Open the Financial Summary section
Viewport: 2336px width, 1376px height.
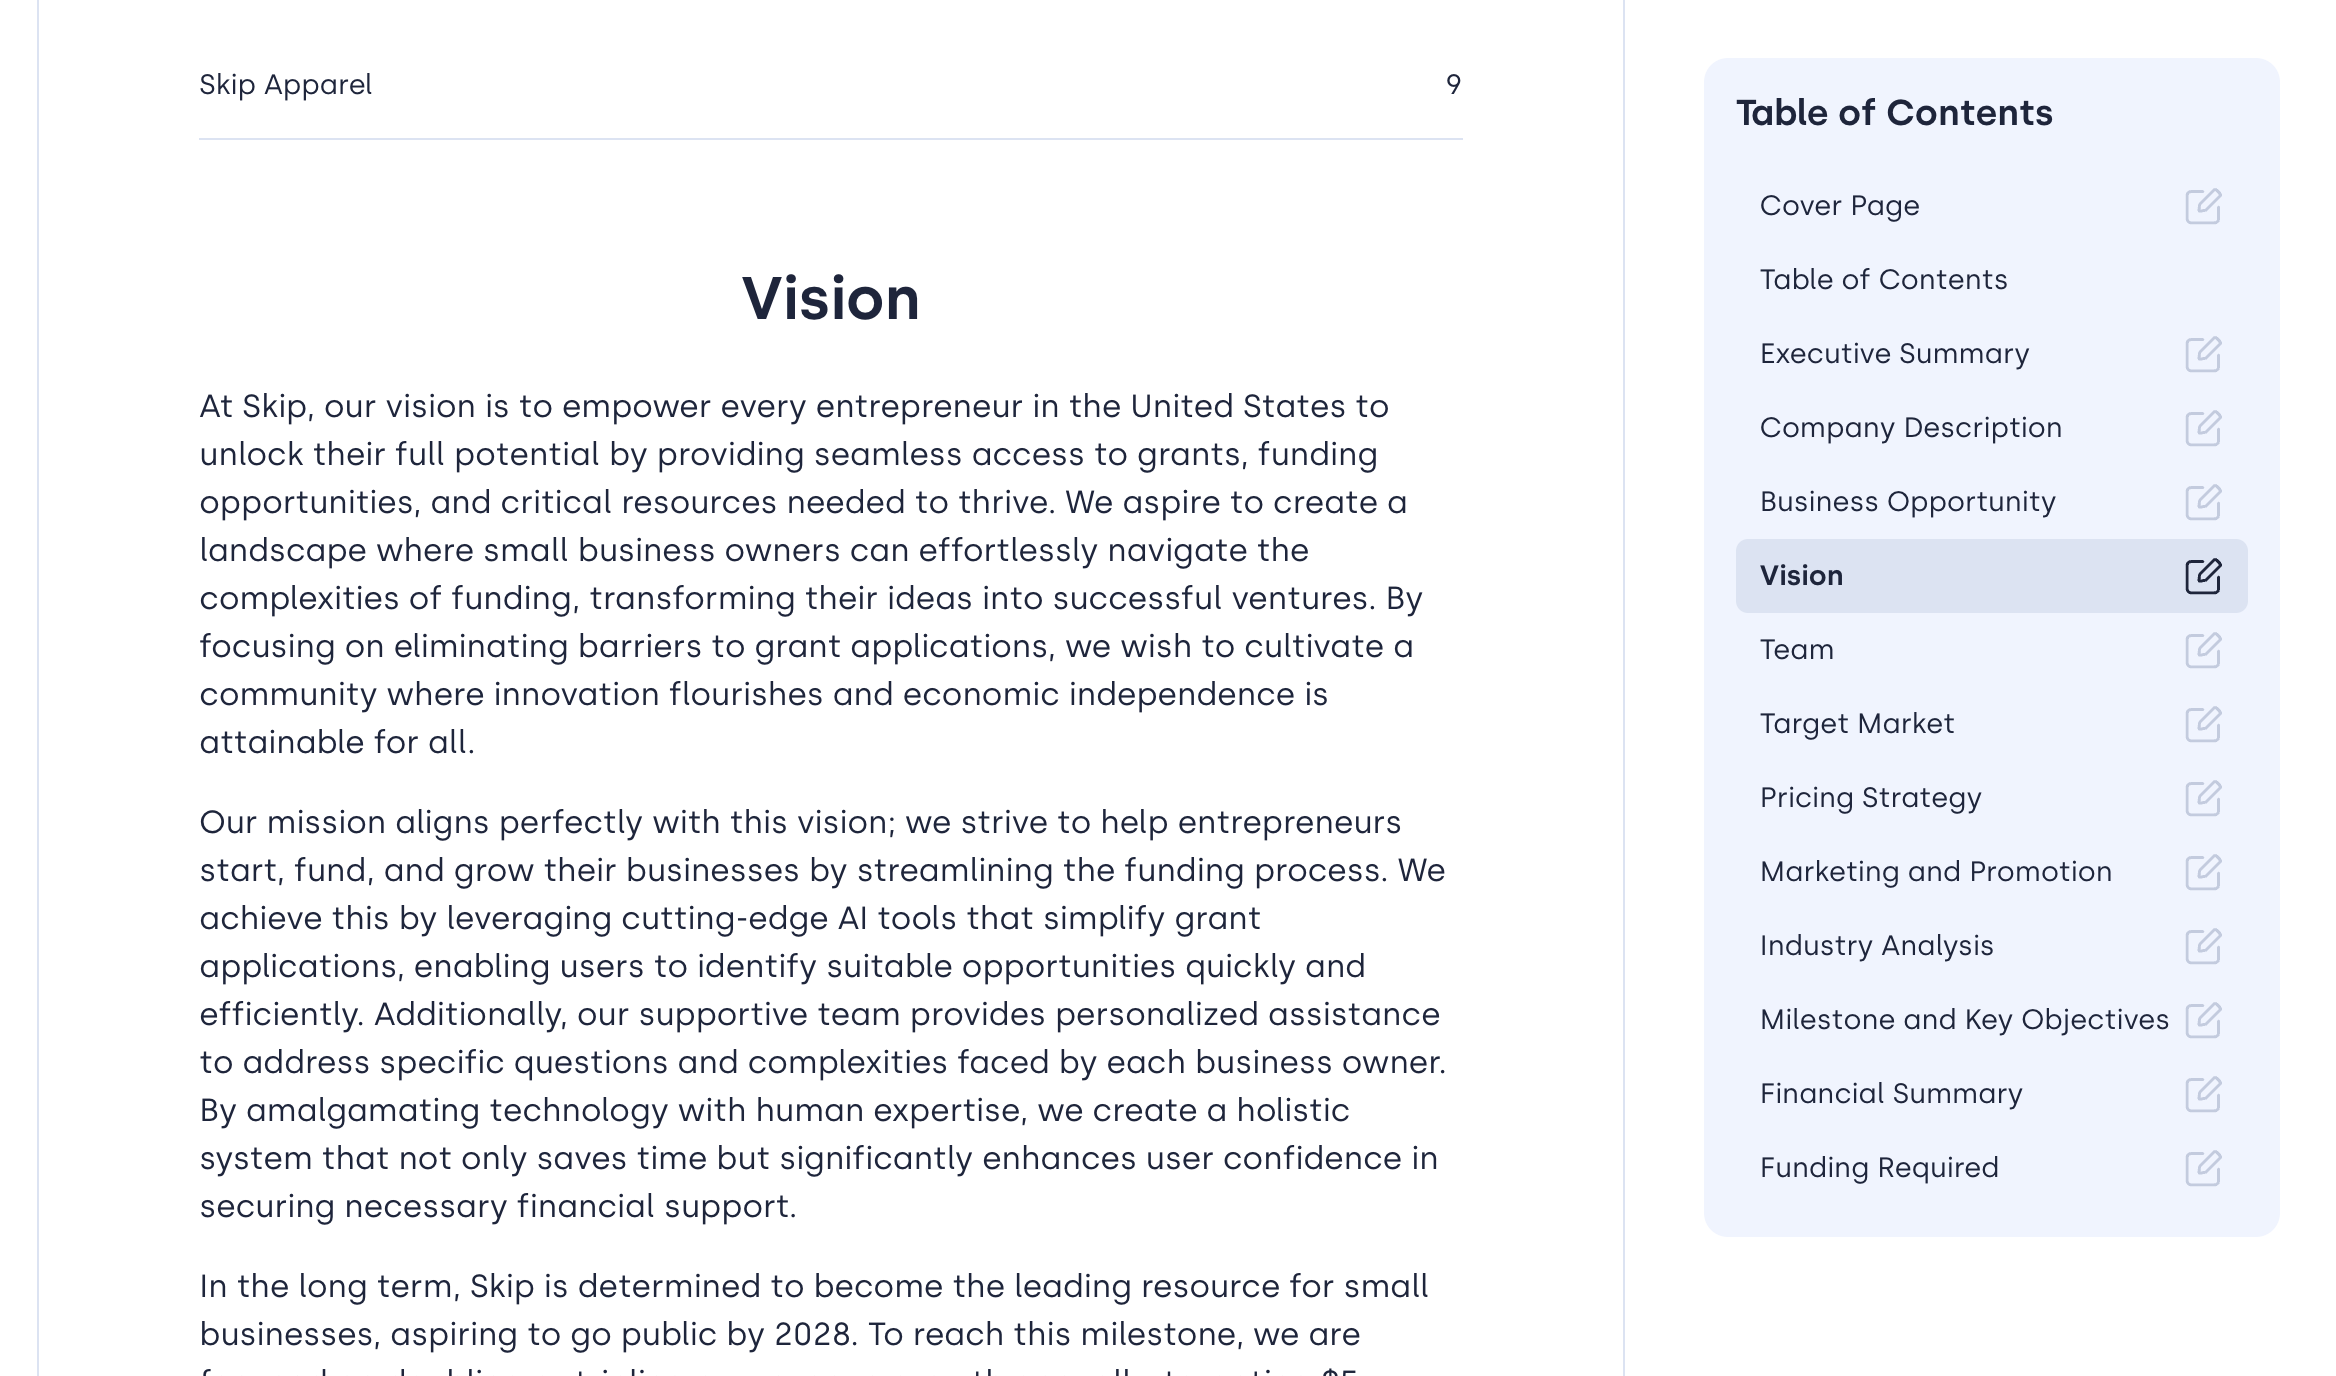click(1891, 1094)
